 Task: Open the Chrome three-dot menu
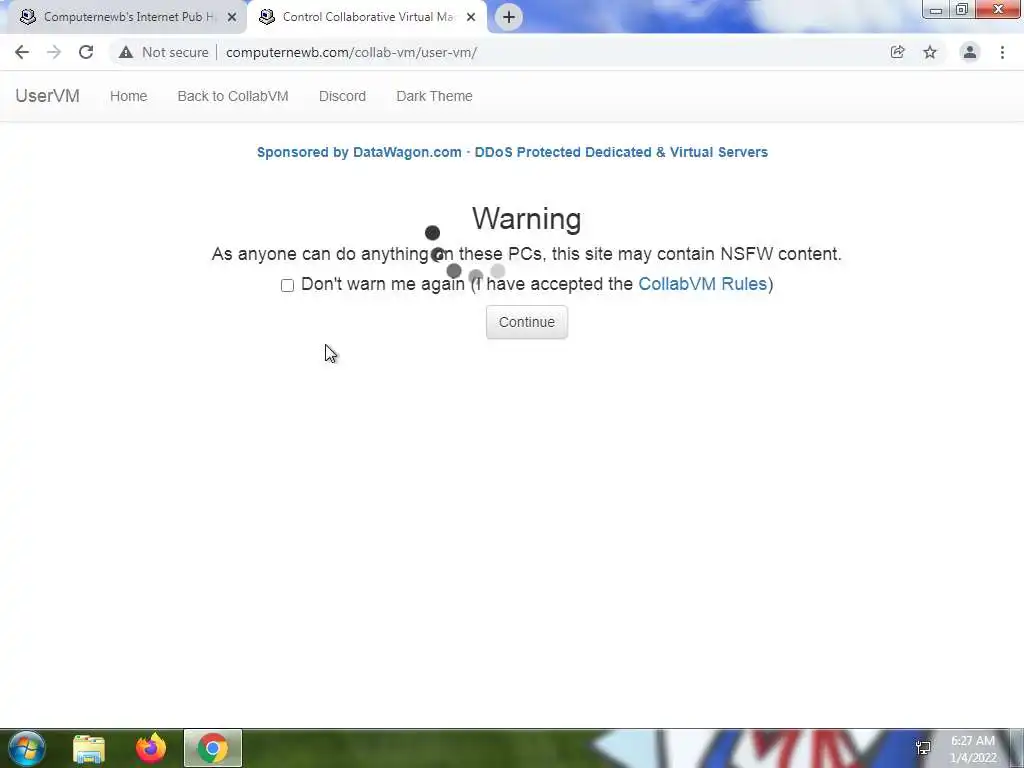pyautogui.click(x=1002, y=52)
